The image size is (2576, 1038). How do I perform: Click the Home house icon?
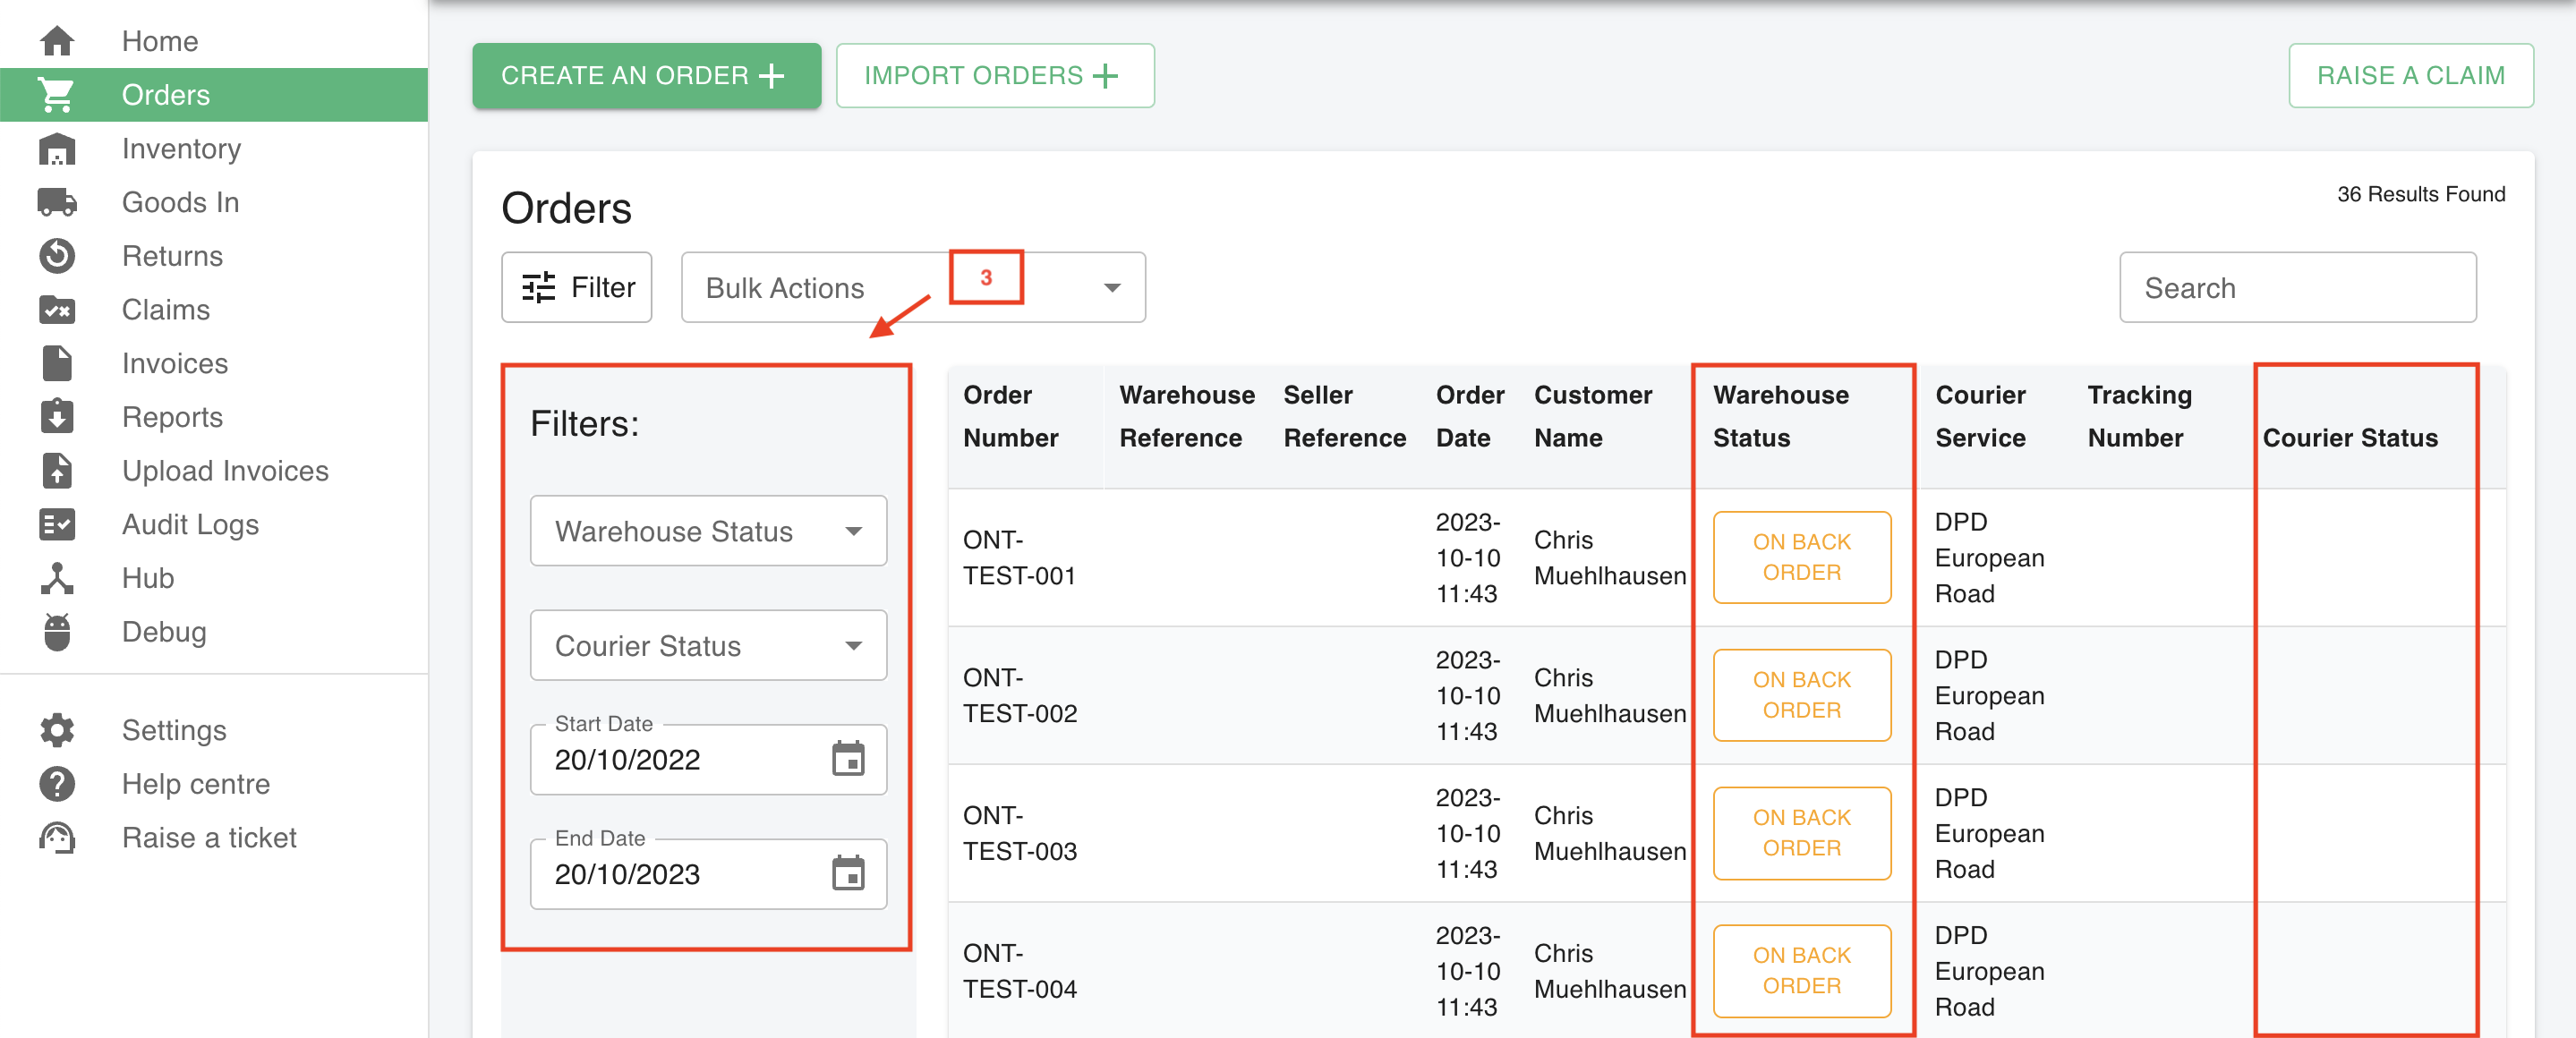point(57,41)
